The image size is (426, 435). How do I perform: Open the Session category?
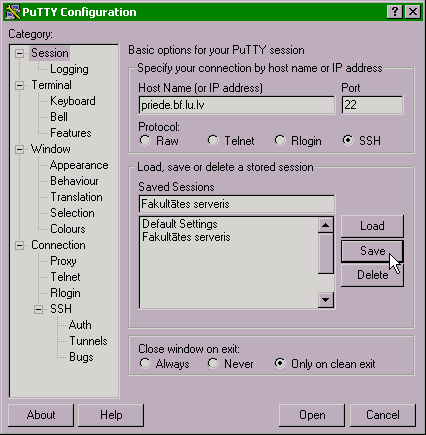coord(50,53)
